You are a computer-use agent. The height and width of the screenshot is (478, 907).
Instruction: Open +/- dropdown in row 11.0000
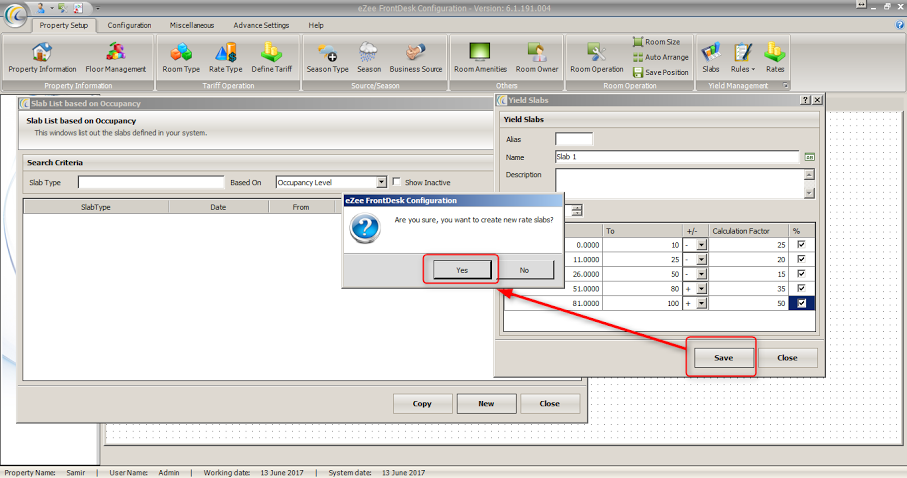coord(702,259)
